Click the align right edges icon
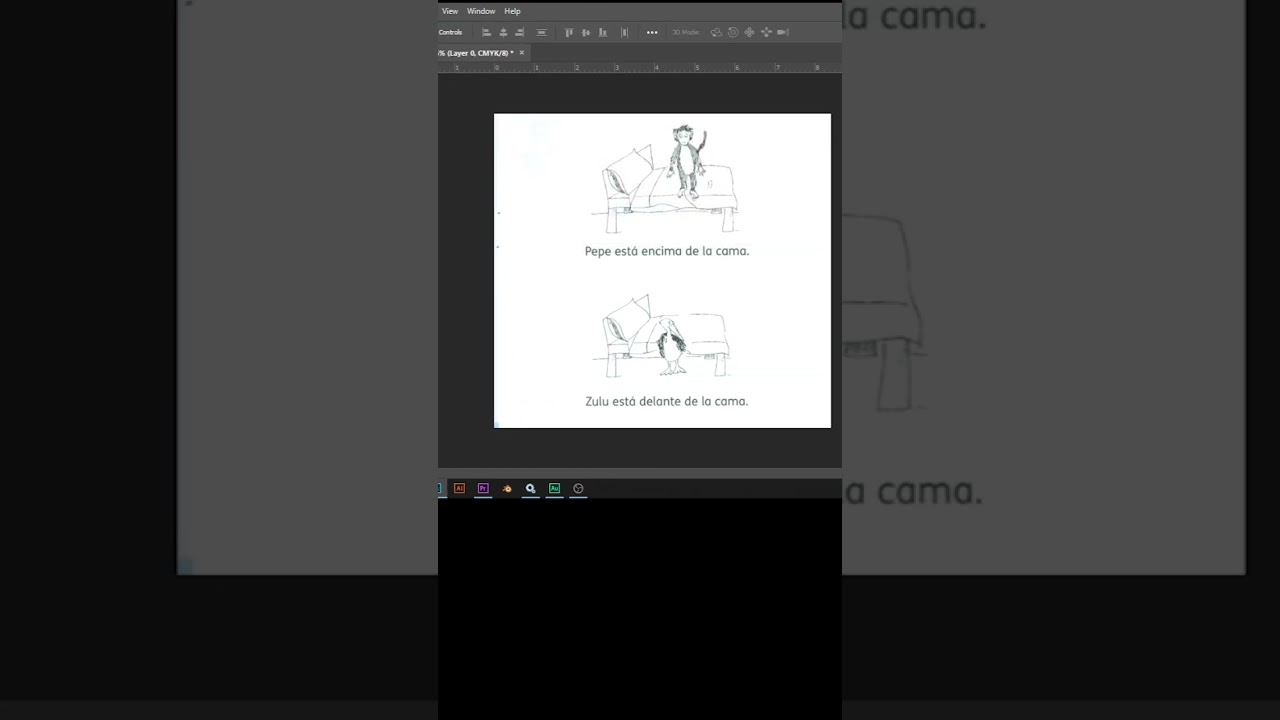The width and height of the screenshot is (1280, 720). (x=520, y=32)
